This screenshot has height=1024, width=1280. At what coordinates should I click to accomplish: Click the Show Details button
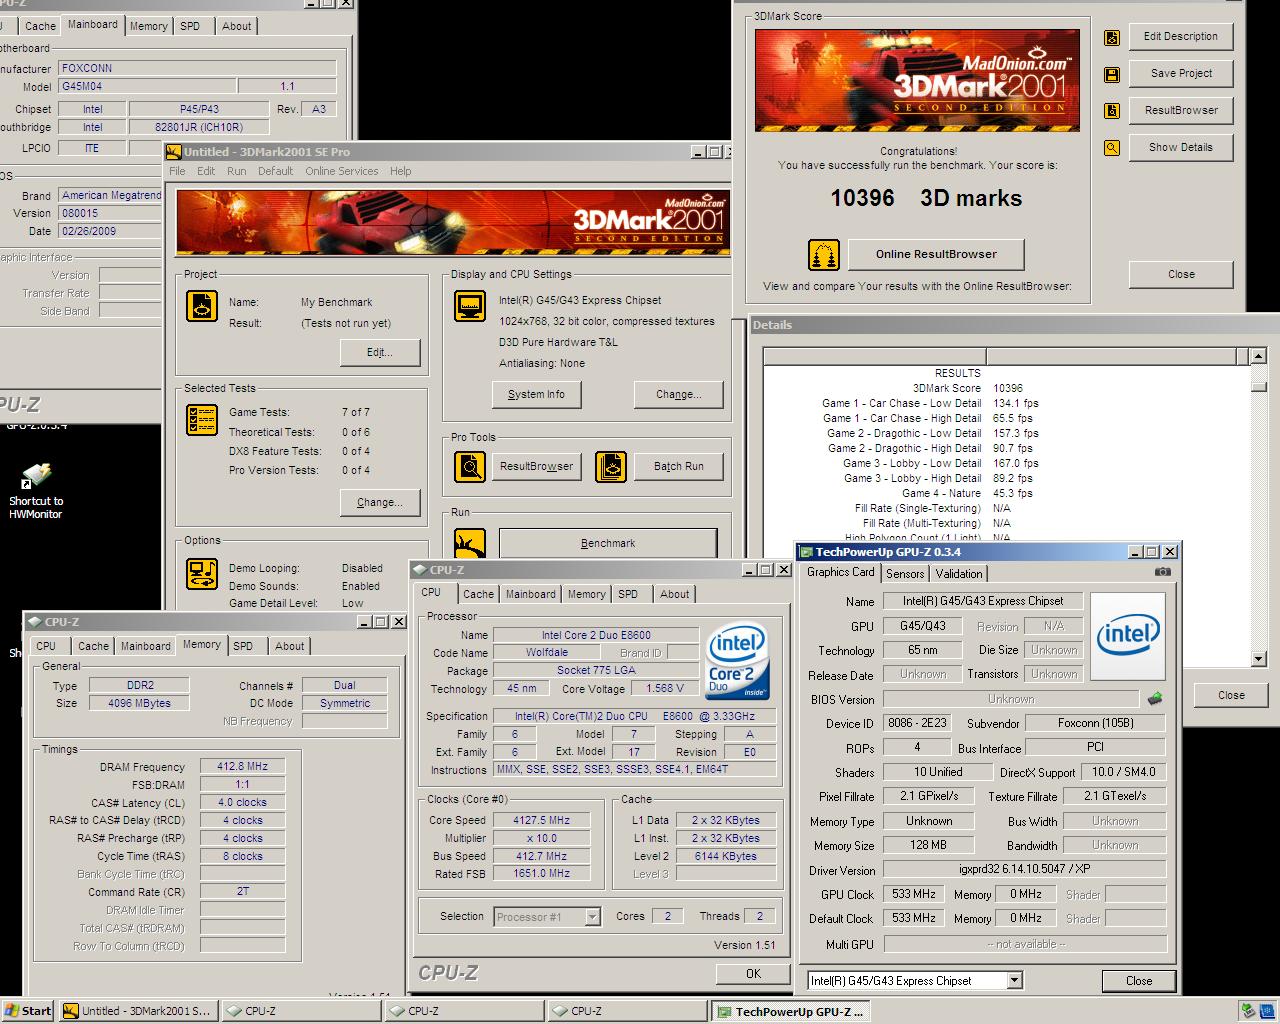pyautogui.click(x=1180, y=147)
